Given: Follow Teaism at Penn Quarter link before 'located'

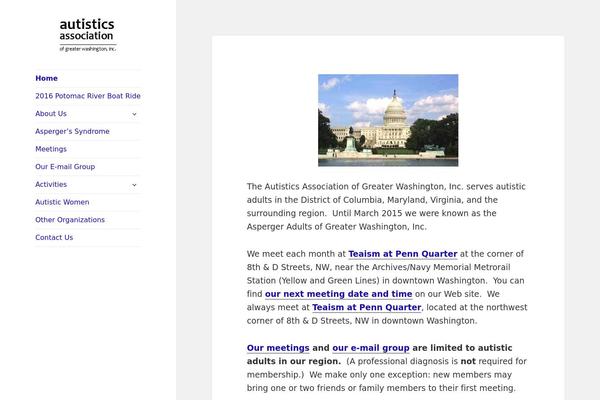Looking at the screenshot, I should (x=367, y=307).
